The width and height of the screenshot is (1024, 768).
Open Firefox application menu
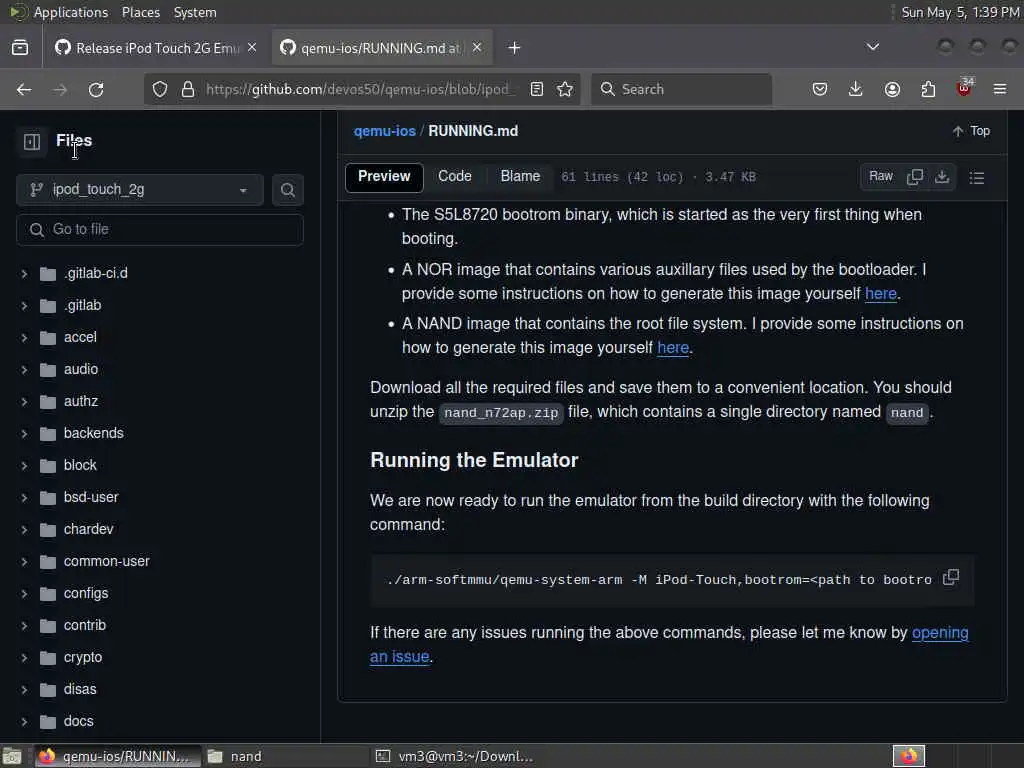[x=1000, y=89]
